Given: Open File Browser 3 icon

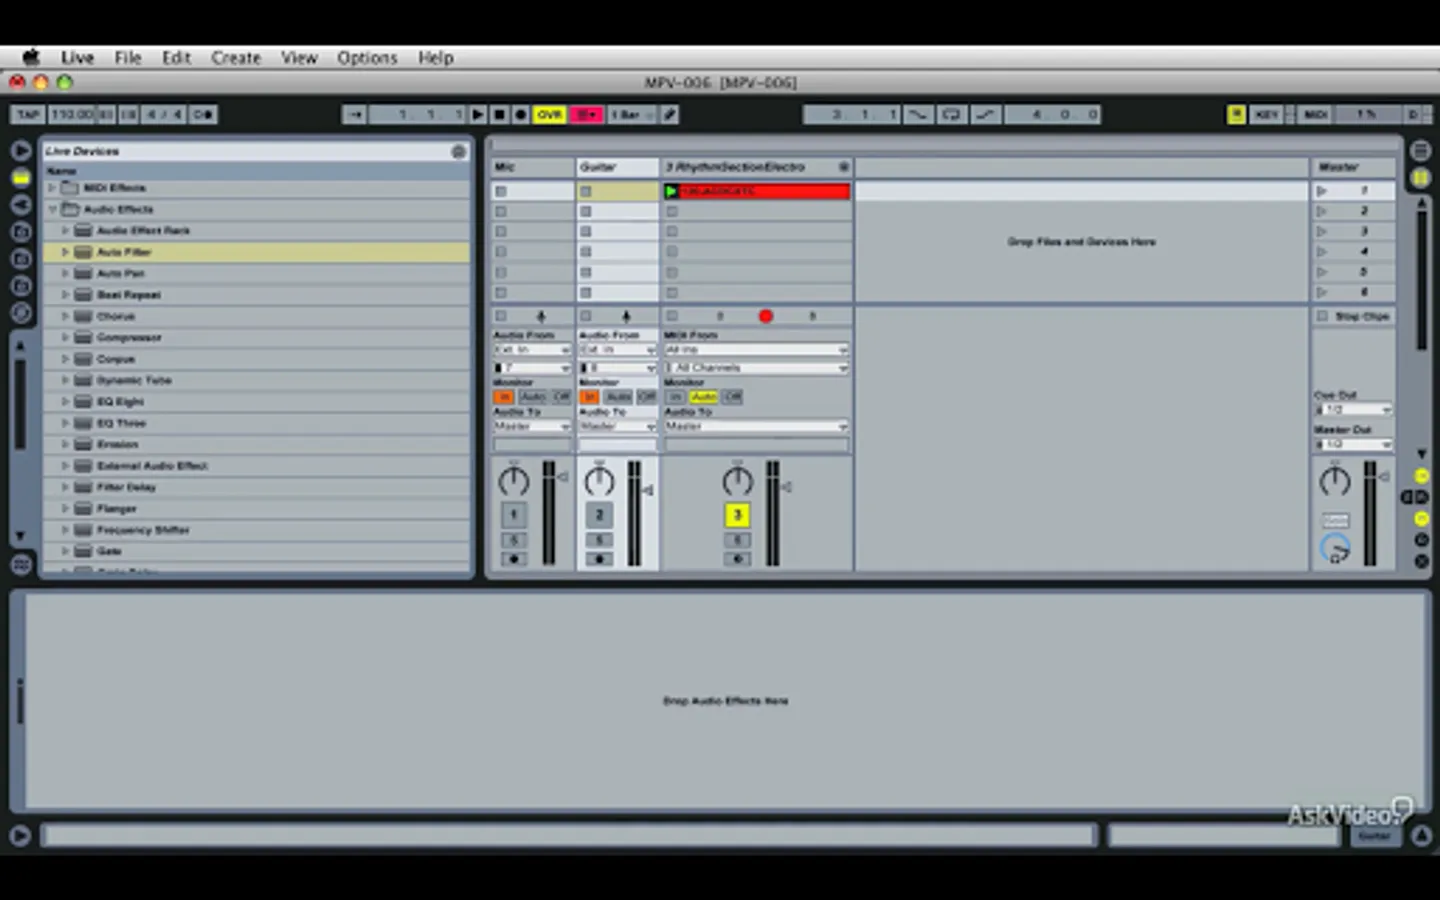Looking at the screenshot, I should 21,285.
